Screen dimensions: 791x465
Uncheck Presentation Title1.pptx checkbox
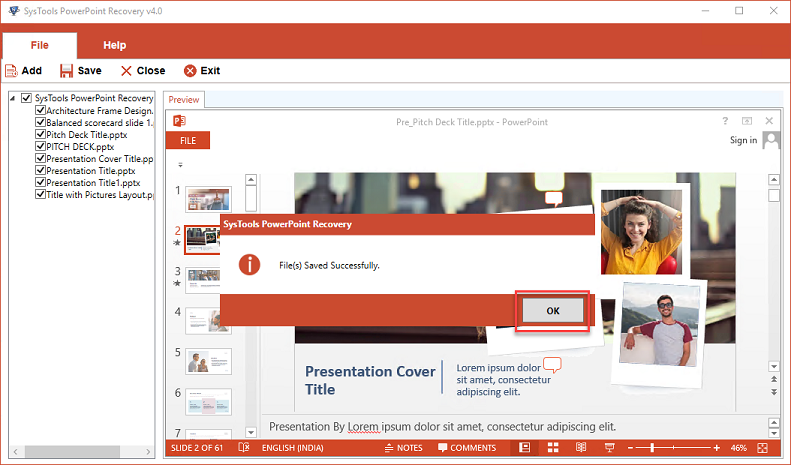(40, 182)
